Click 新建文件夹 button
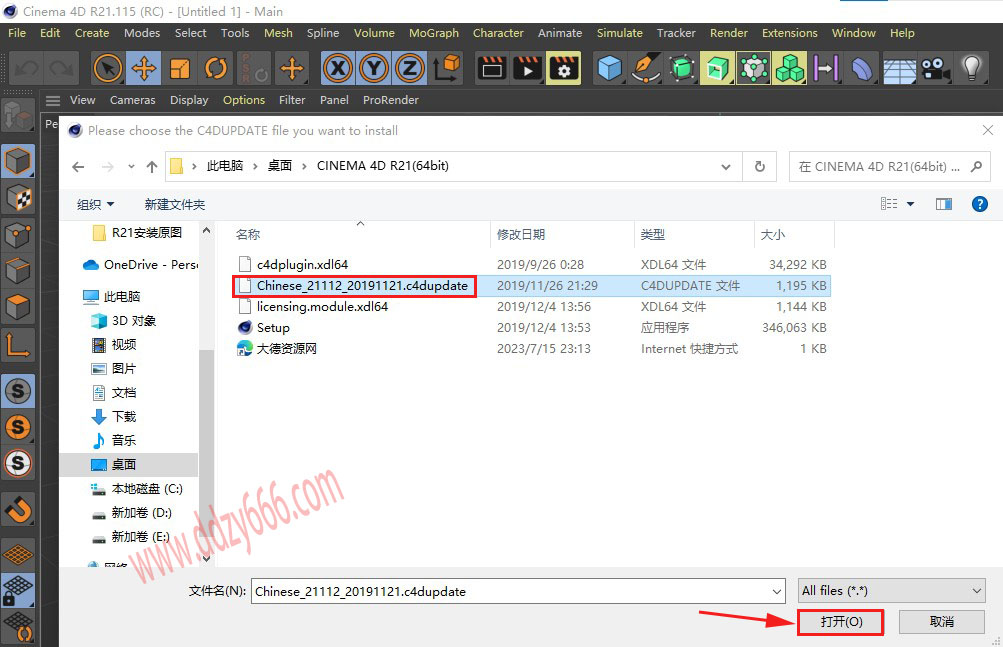 click(175, 204)
